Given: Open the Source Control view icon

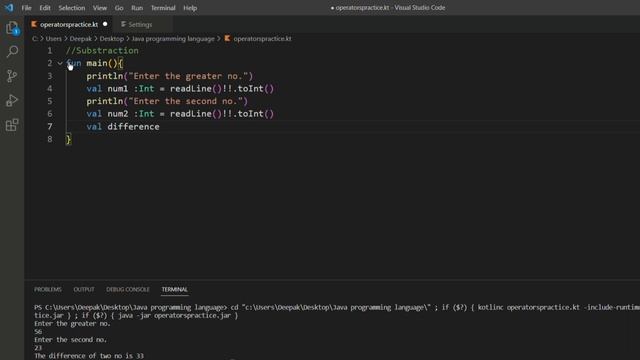Looking at the screenshot, I should click(12, 76).
